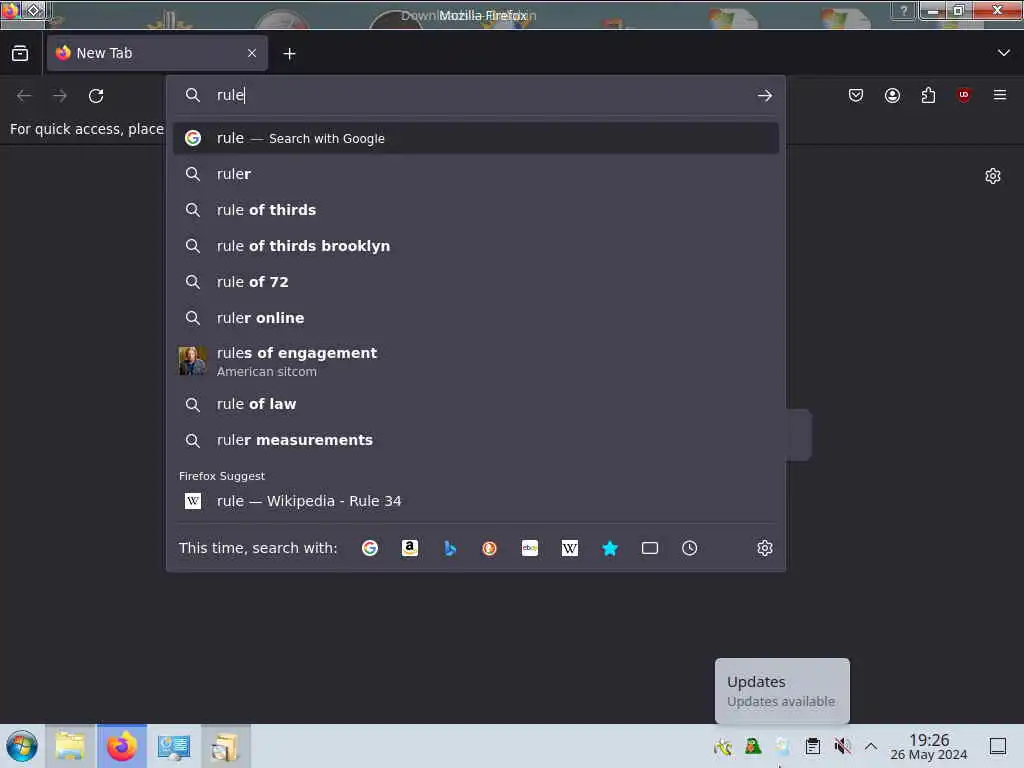Open the clock showing 19:26

pos(929,746)
